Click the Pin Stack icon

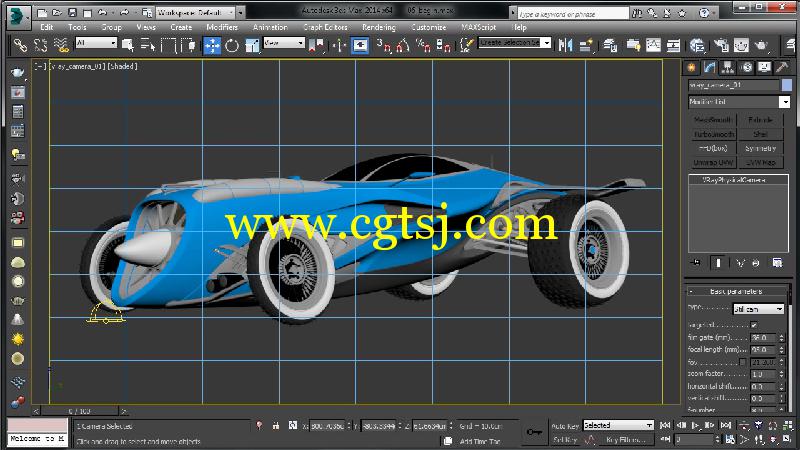(695, 263)
